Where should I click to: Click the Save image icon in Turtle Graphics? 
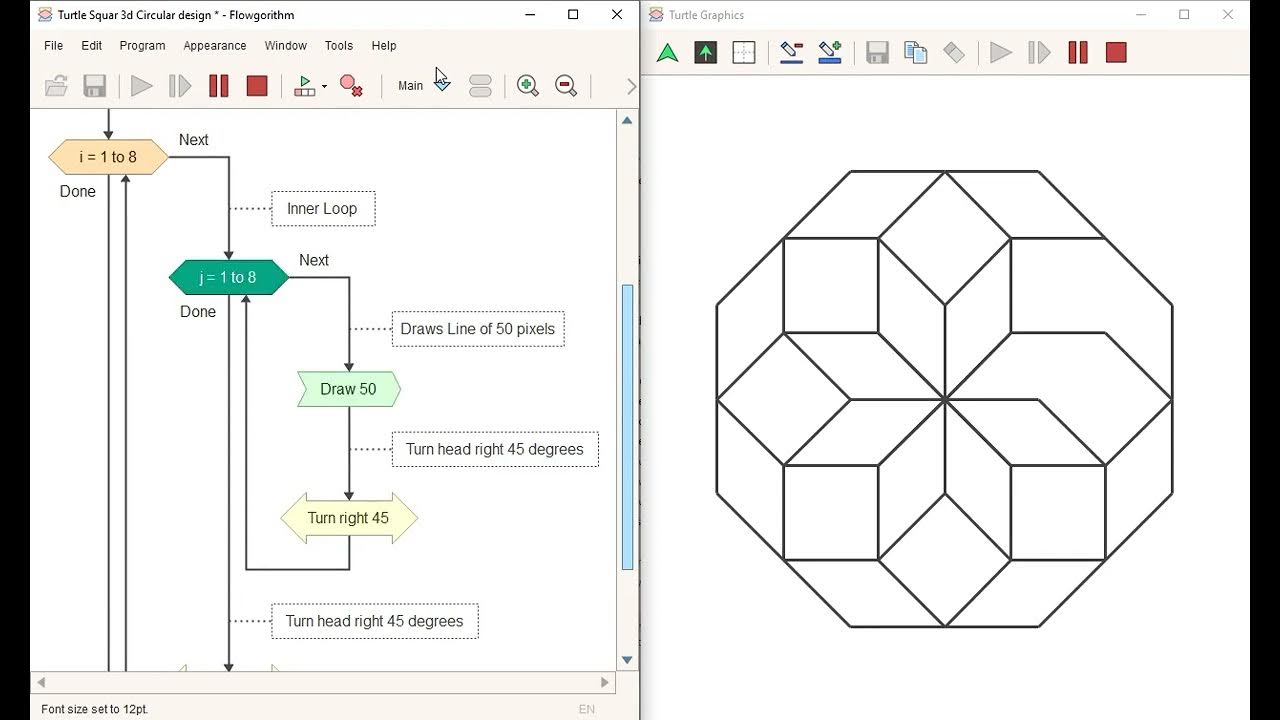pyautogui.click(x=877, y=53)
